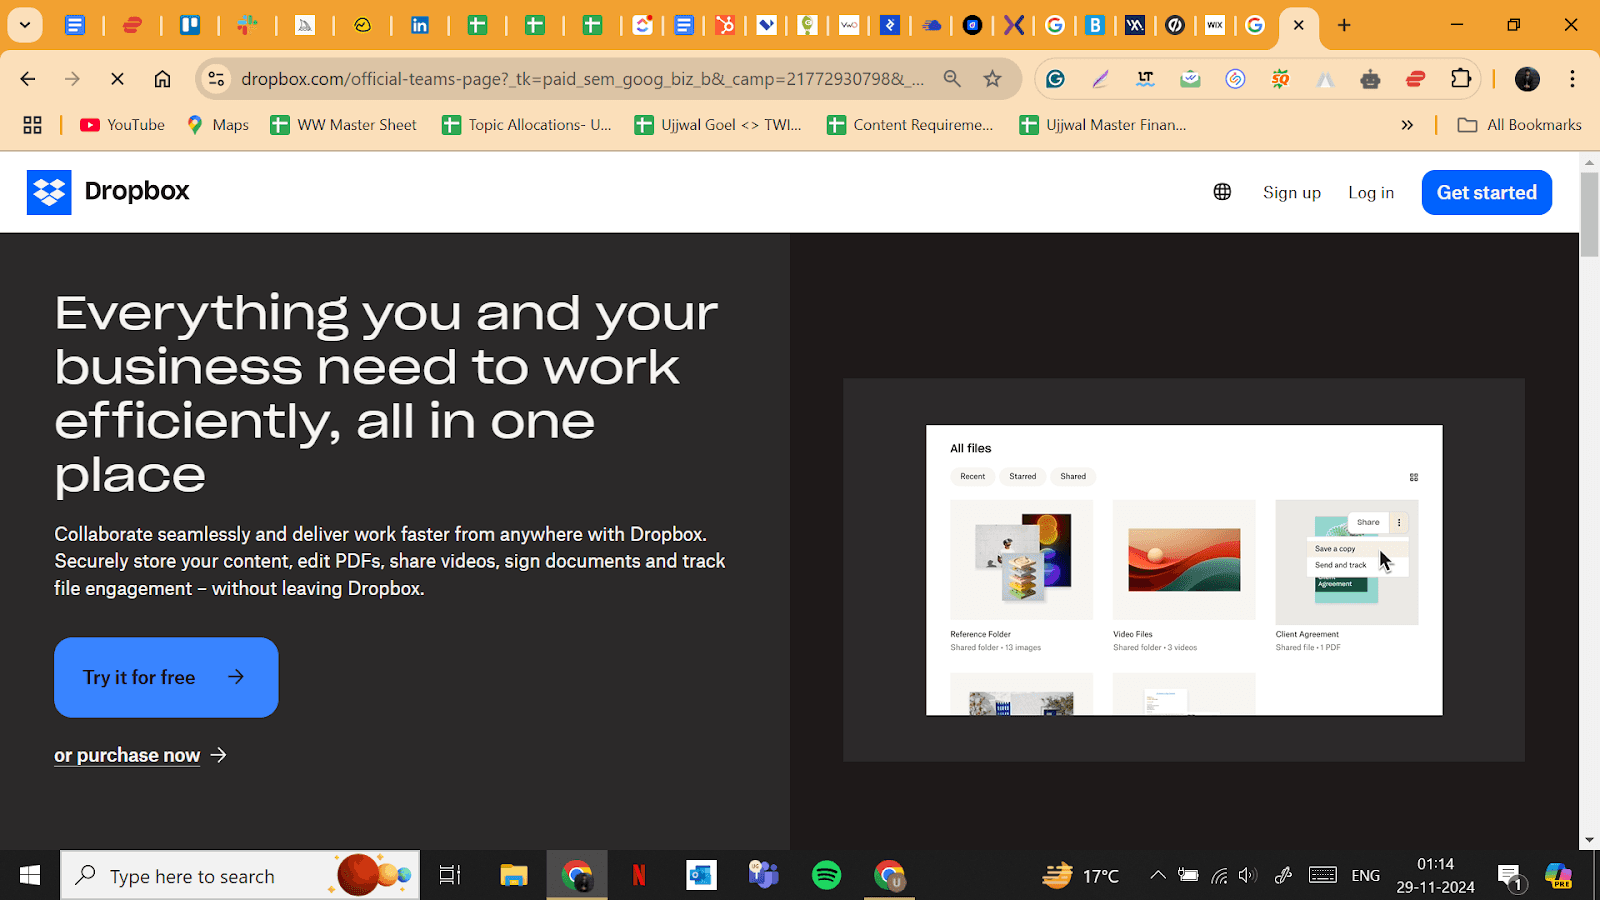Open the SEOquake extension
1600x900 pixels.
point(1280,79)
